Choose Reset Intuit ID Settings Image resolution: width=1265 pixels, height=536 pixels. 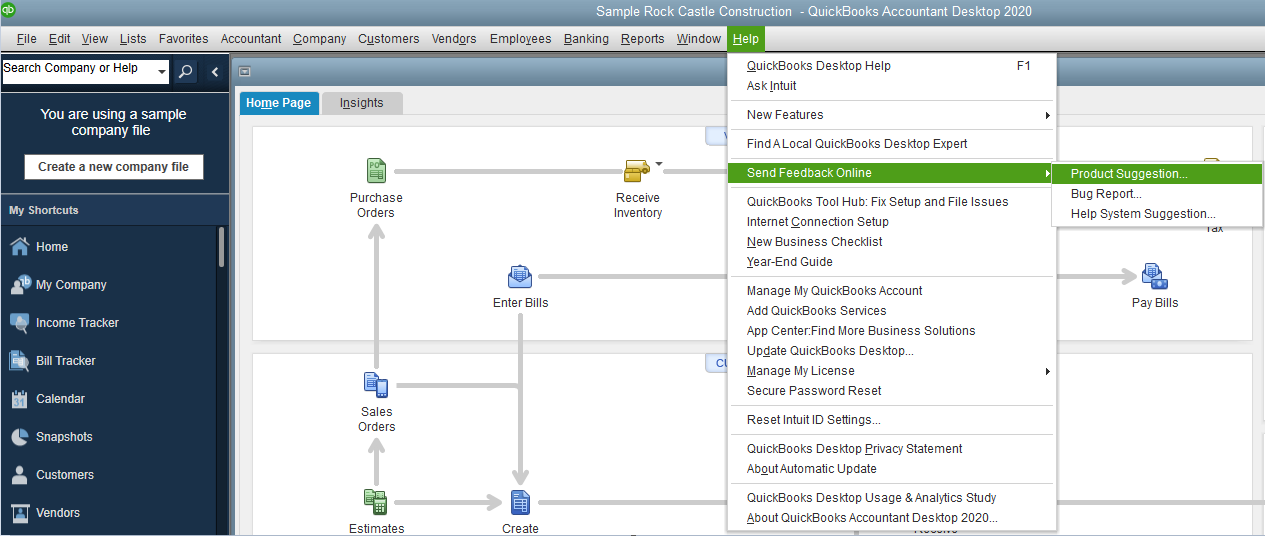tap(892, 420)
